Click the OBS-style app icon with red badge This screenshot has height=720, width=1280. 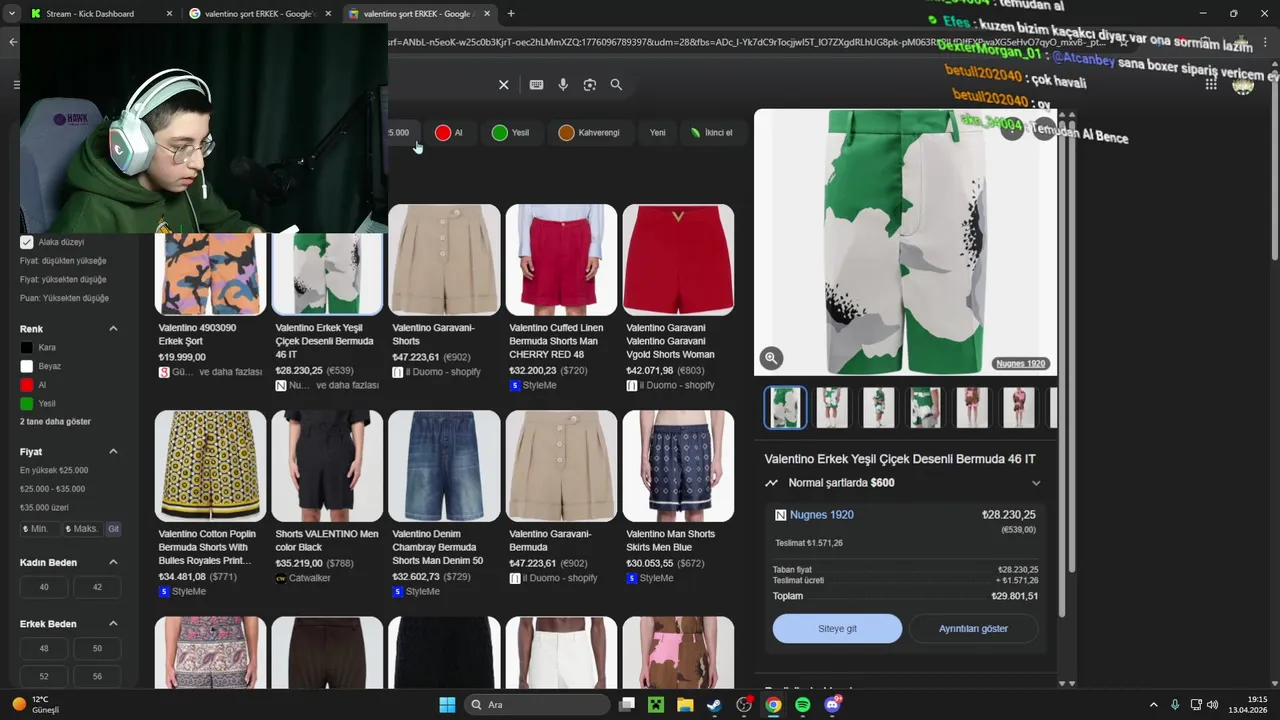tap(744, 705)
